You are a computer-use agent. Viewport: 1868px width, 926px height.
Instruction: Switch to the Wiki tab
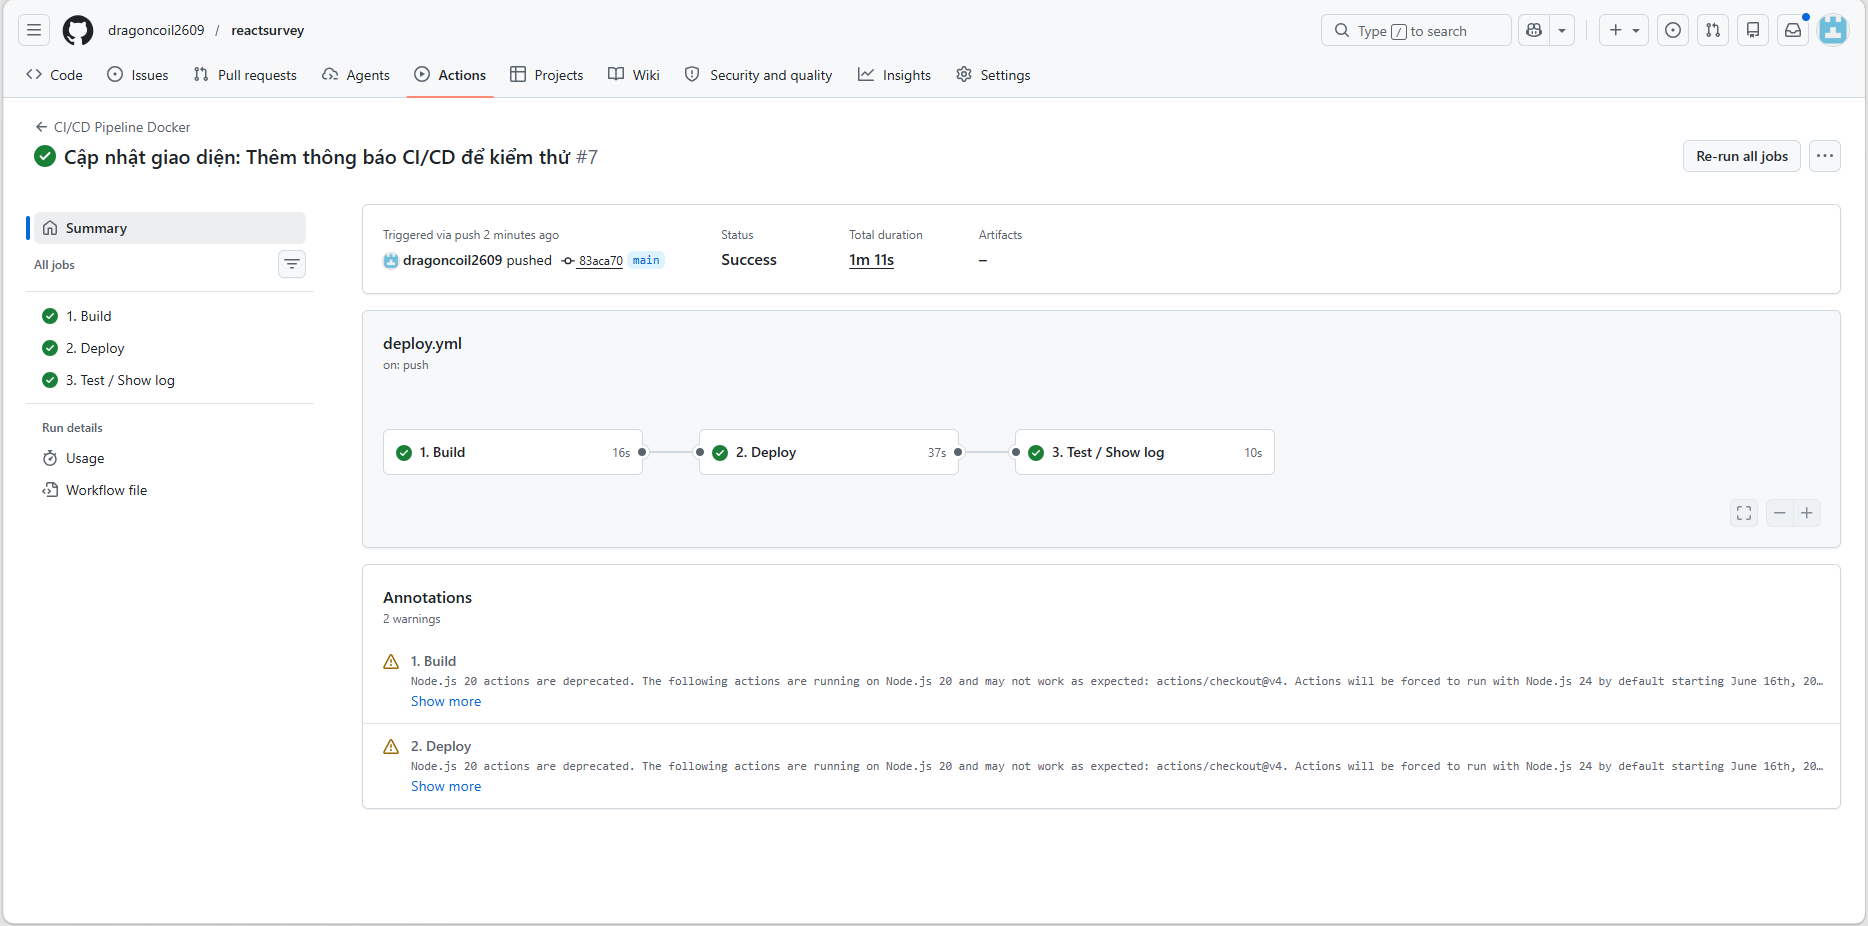pos(634,75)
